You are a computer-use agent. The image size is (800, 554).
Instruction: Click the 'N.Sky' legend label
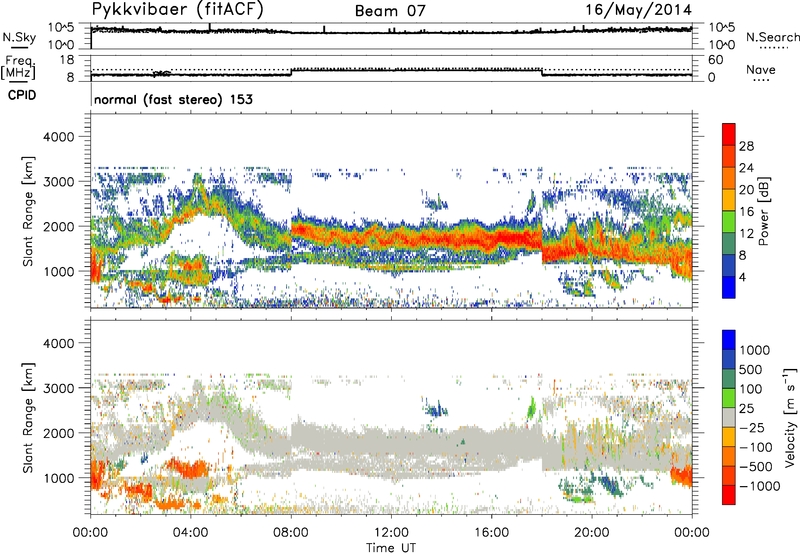tap(19, 37)
